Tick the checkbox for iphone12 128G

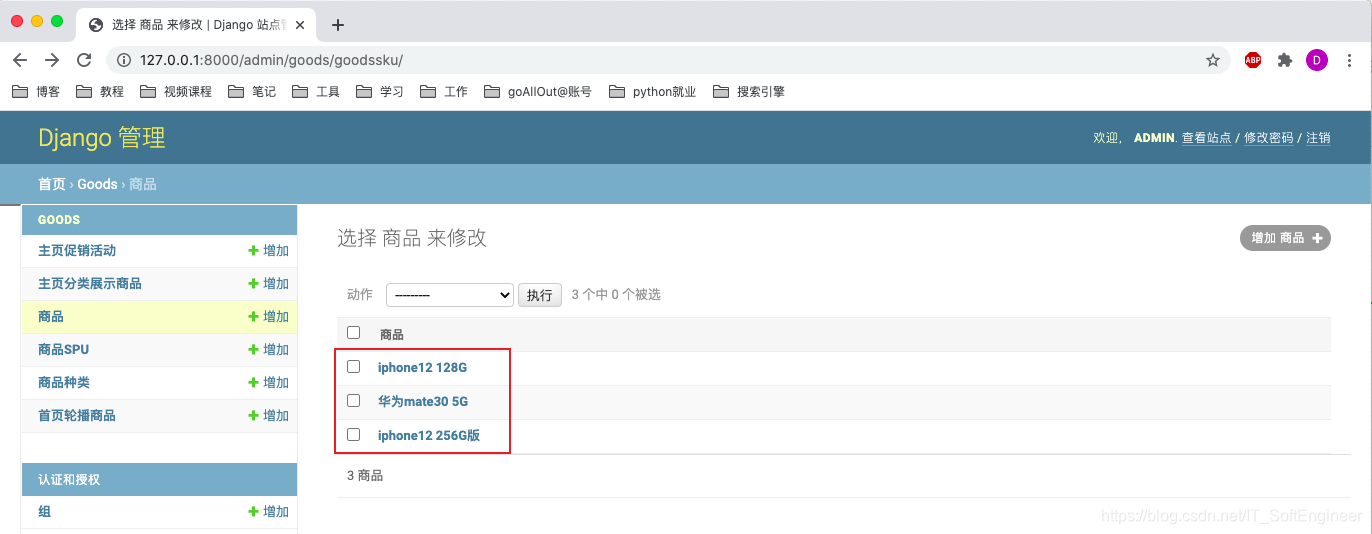point(353,367)
